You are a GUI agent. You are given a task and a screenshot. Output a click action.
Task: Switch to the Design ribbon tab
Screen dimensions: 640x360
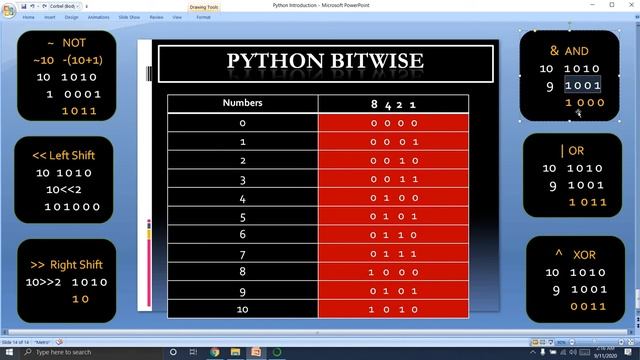[x=71, y=17]
